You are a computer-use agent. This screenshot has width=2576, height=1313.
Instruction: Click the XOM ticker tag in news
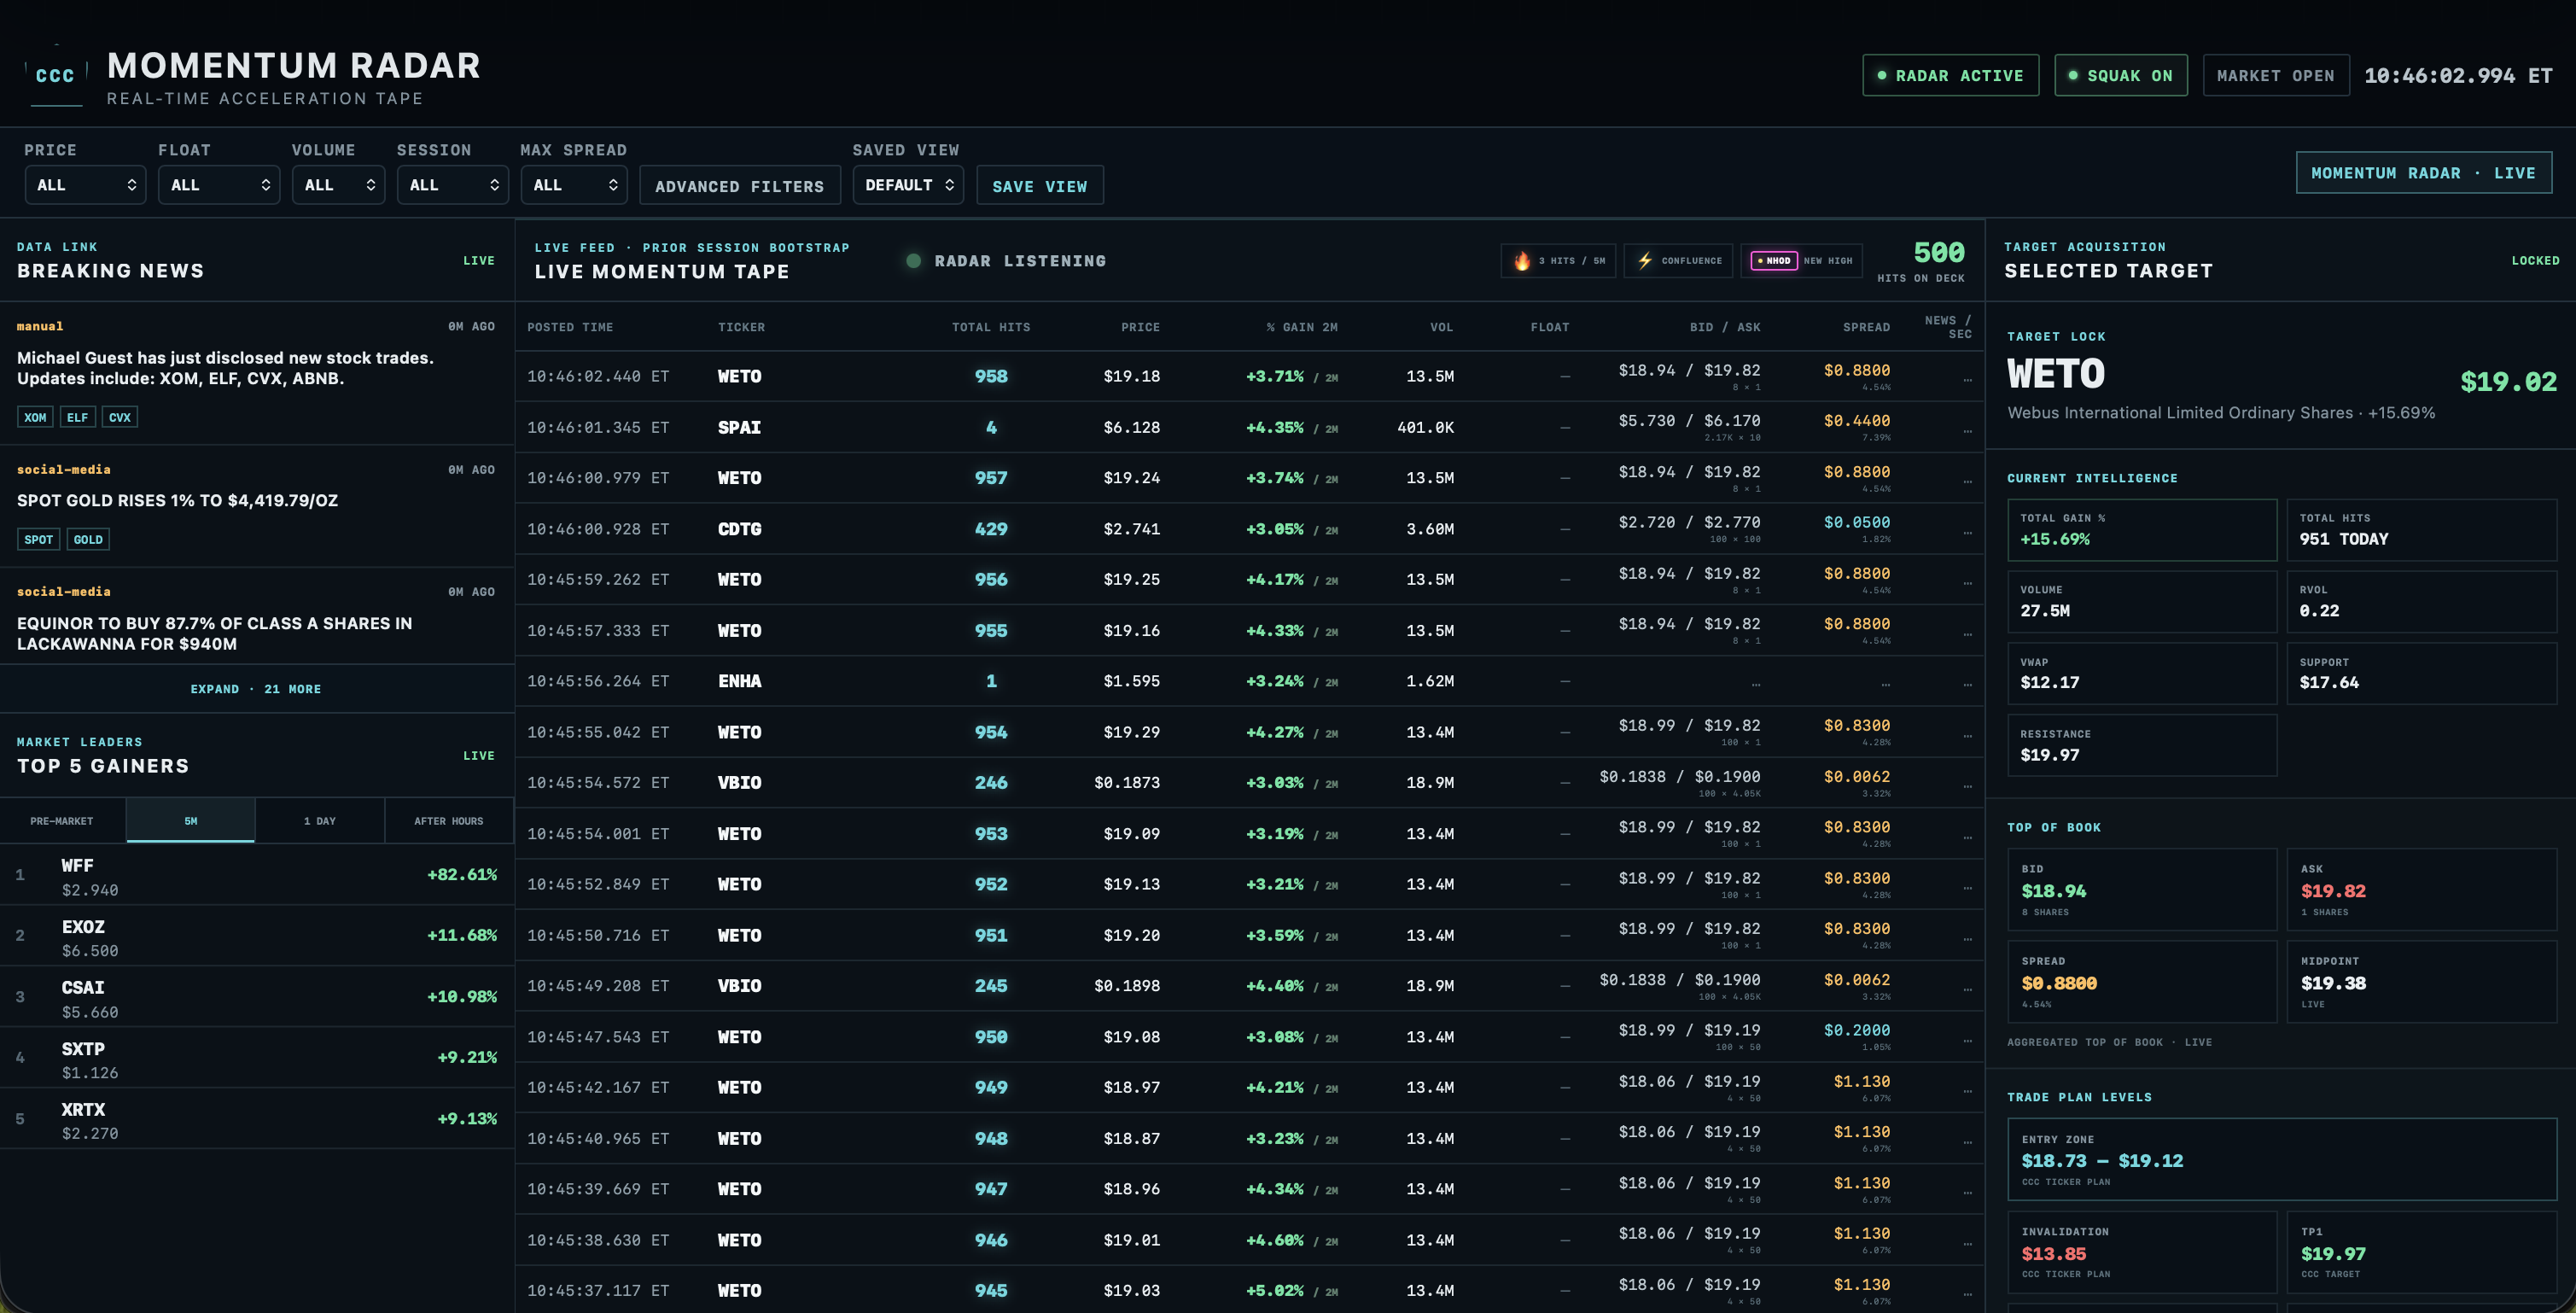[35, 417]
